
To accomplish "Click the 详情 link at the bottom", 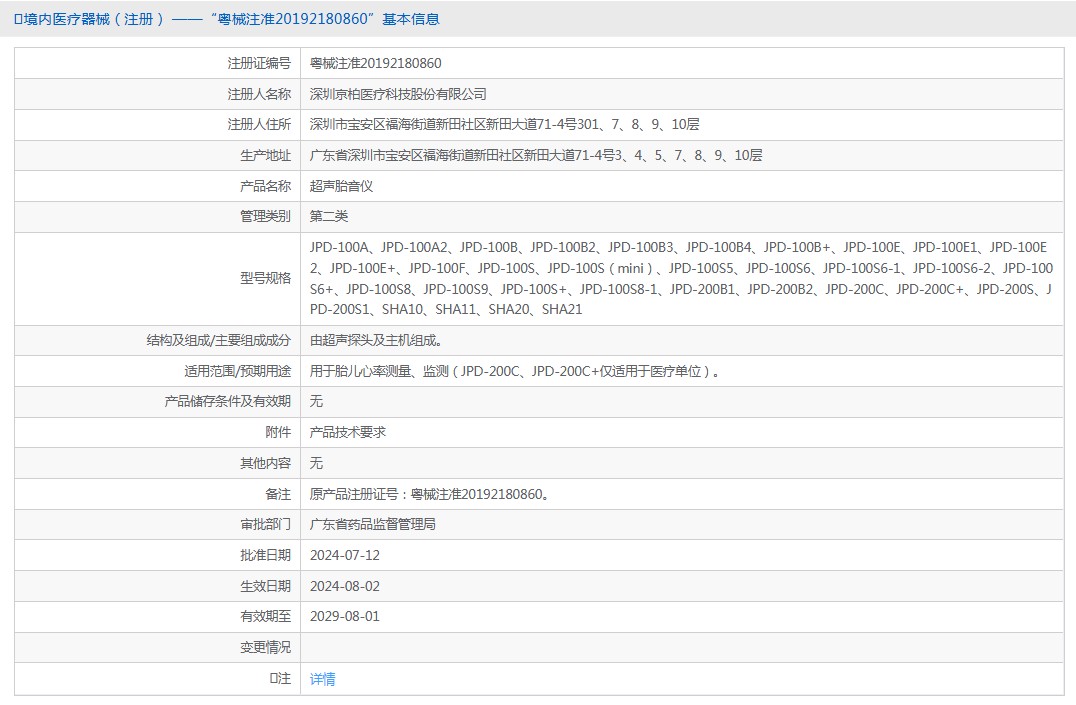I will click(322, 679).
